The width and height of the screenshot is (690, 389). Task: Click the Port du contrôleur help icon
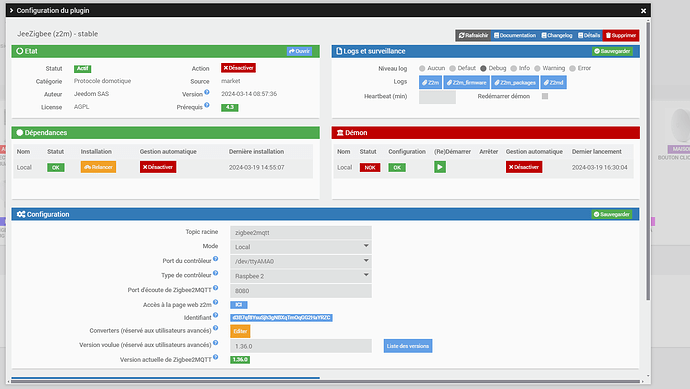pyautogui.click(x=216, y=259)
